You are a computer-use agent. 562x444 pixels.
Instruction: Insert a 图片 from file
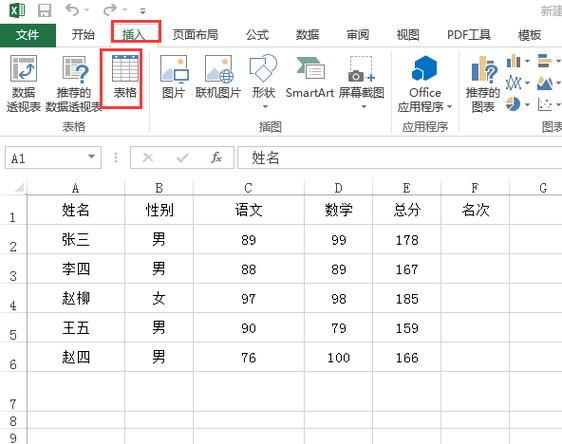[x=173, y=77]
